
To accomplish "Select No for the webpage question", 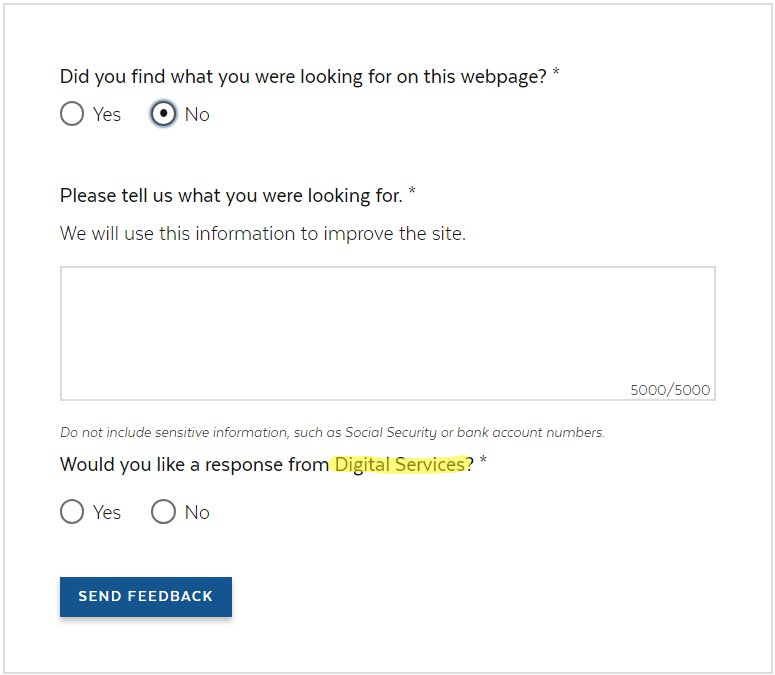I will (x=163, y=114).
